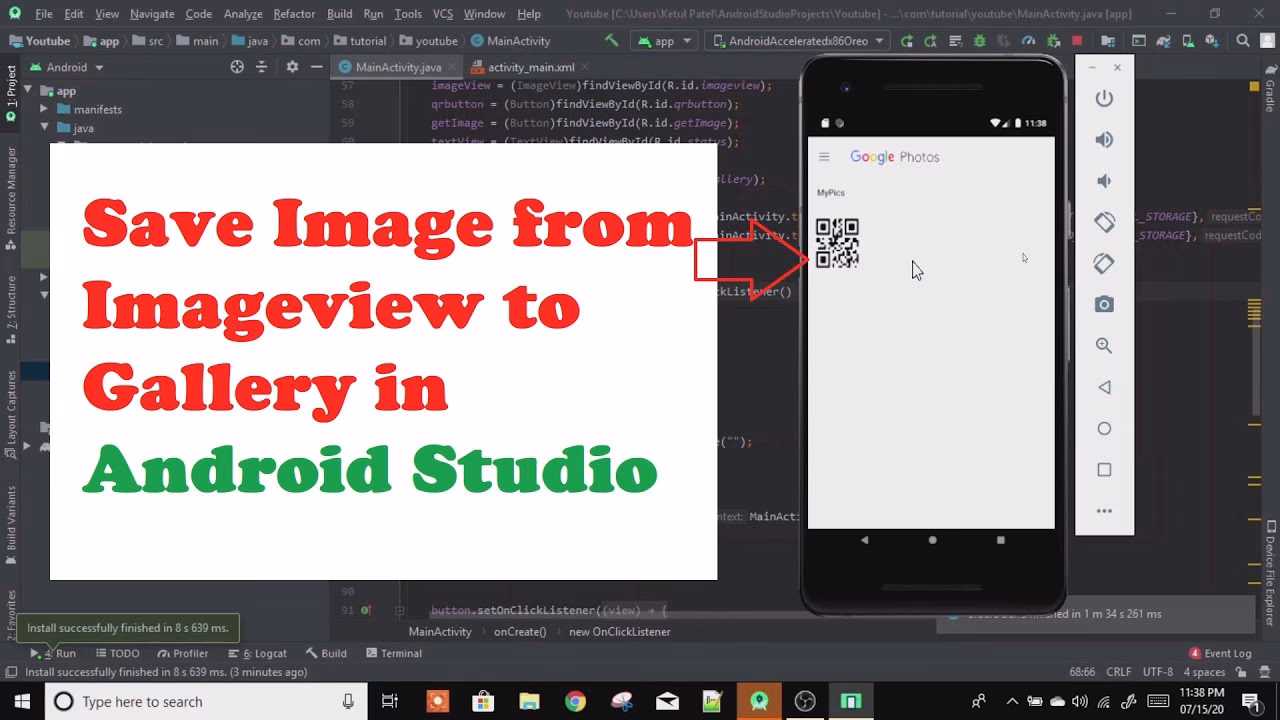Open the 4 spaces indent selector
Screen dimensions: 1280x720
[1204, 672]
